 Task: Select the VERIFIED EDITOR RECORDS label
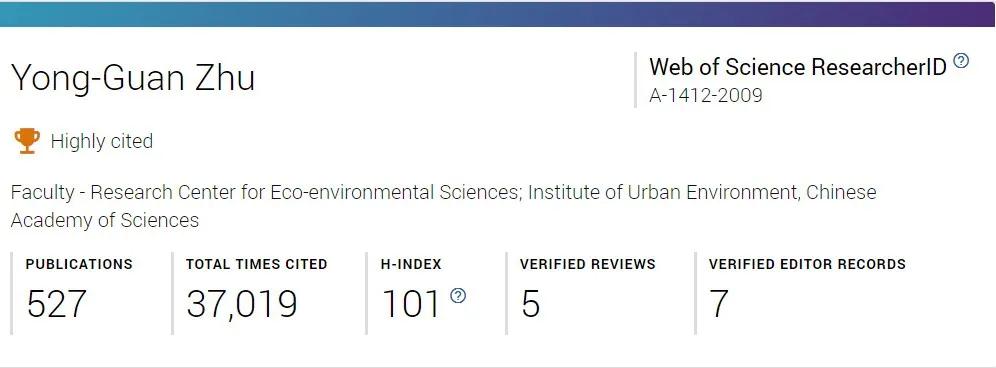pyautogui.click(x=807, y=264)
